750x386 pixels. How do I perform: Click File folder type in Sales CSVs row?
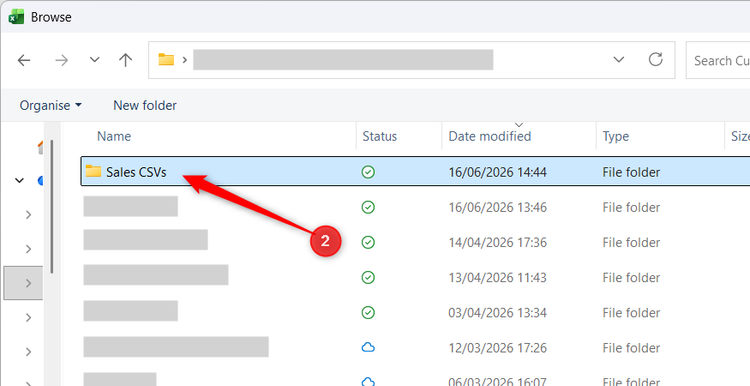[631, 172]
